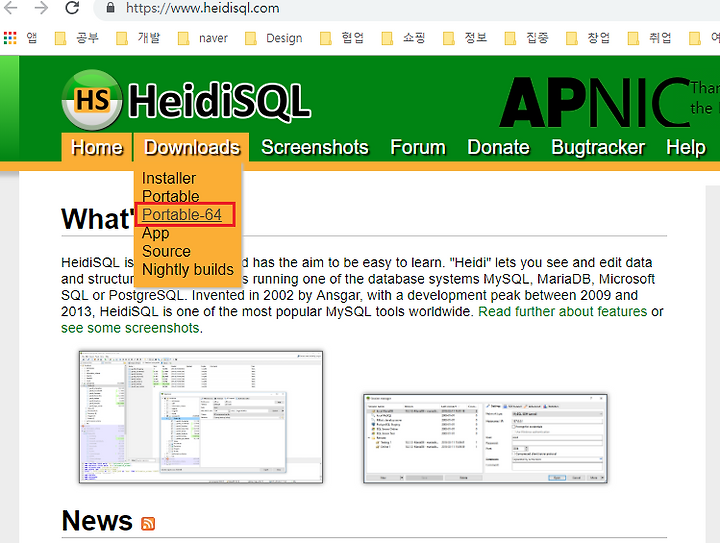Open the Bugtracker tab
Viewport: 720px width, 543px height.
click(598, 147)
